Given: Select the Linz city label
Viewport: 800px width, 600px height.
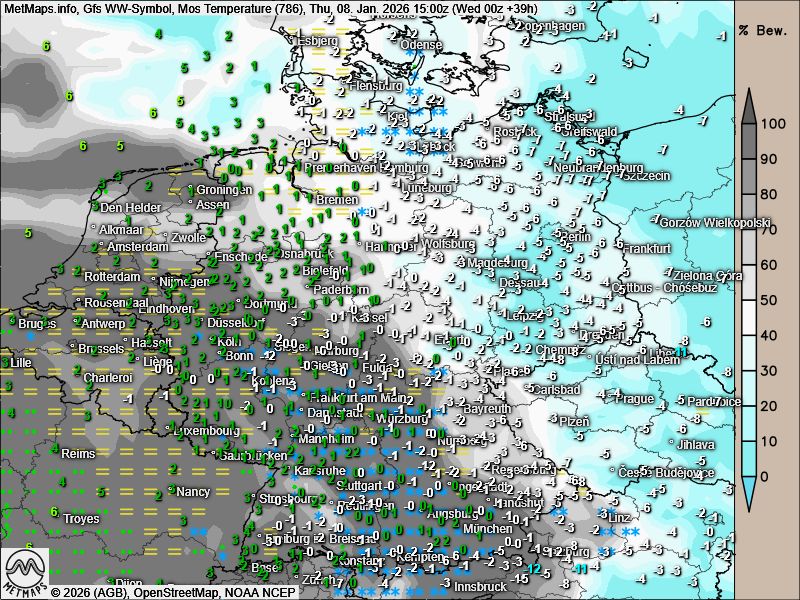Looking at the screenshot, I should tap(619, 517).
